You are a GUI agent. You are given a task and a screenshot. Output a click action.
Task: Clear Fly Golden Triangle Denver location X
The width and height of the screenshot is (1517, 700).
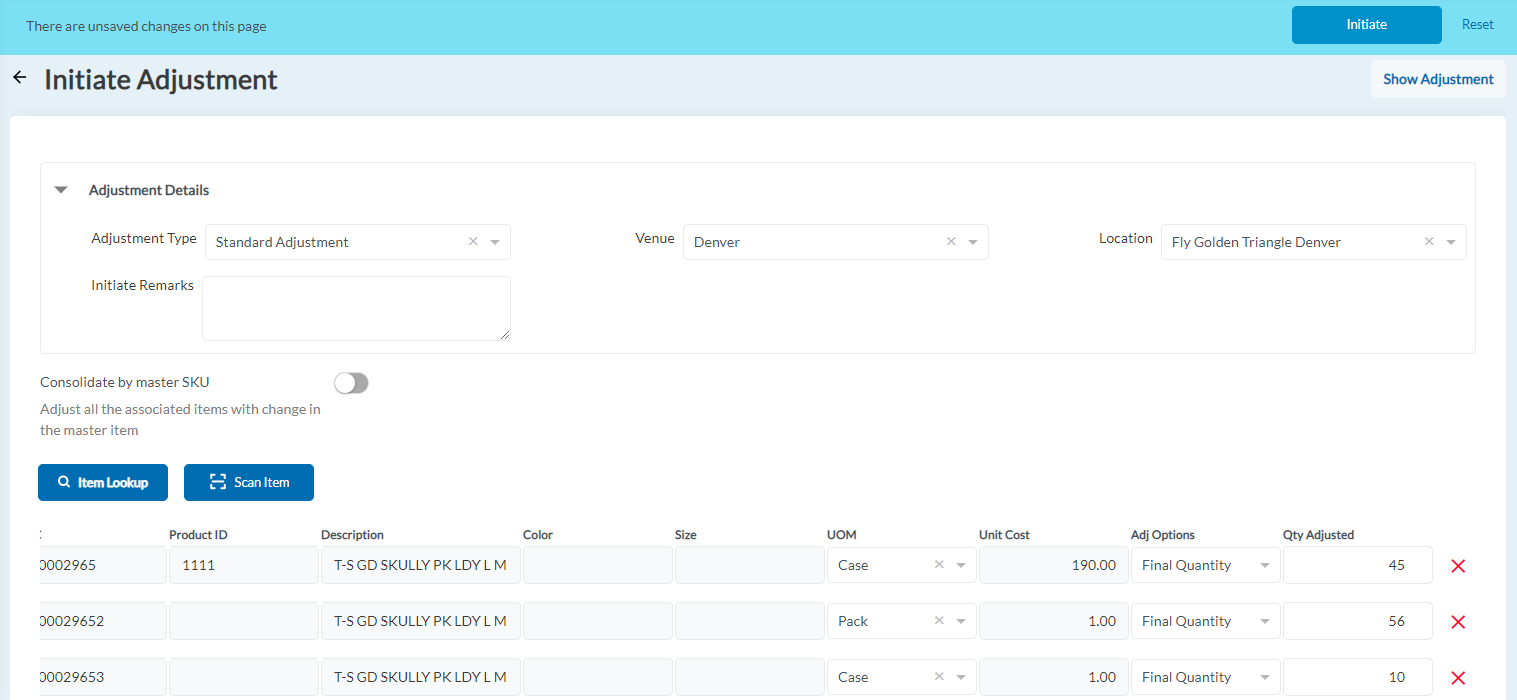1429,241
